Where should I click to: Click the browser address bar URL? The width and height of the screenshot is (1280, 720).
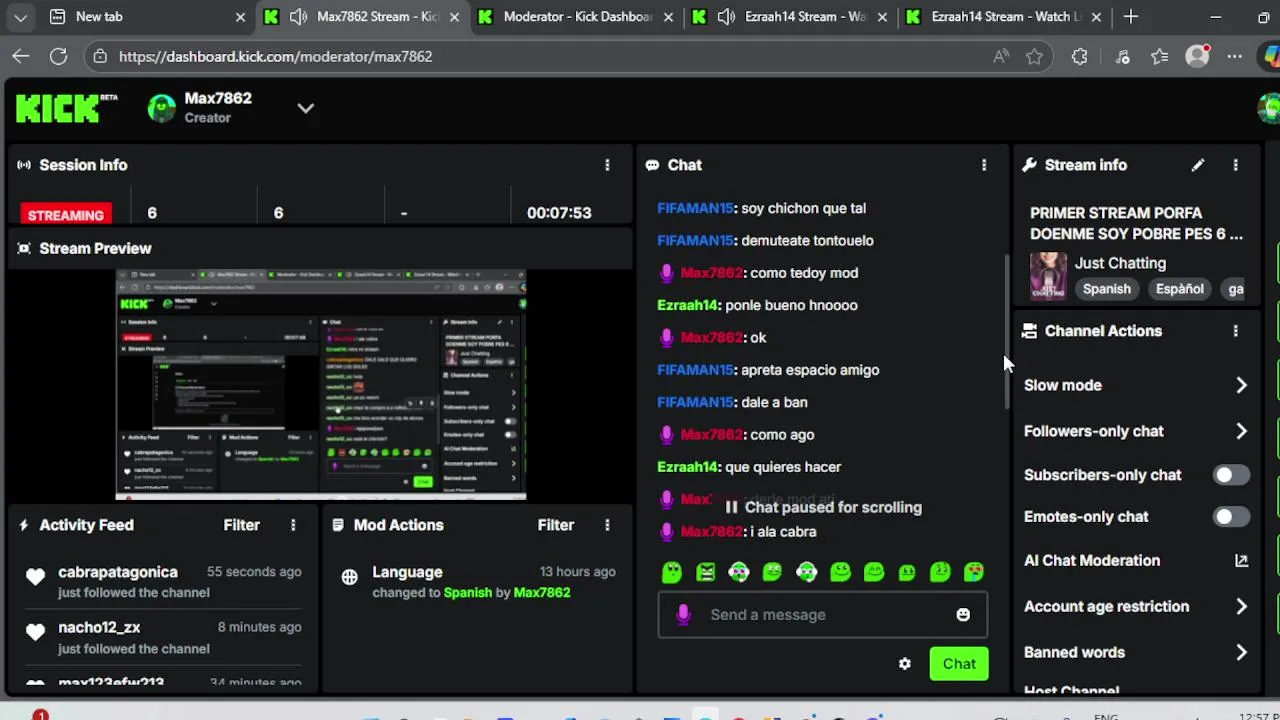click(x=276, y=57)
